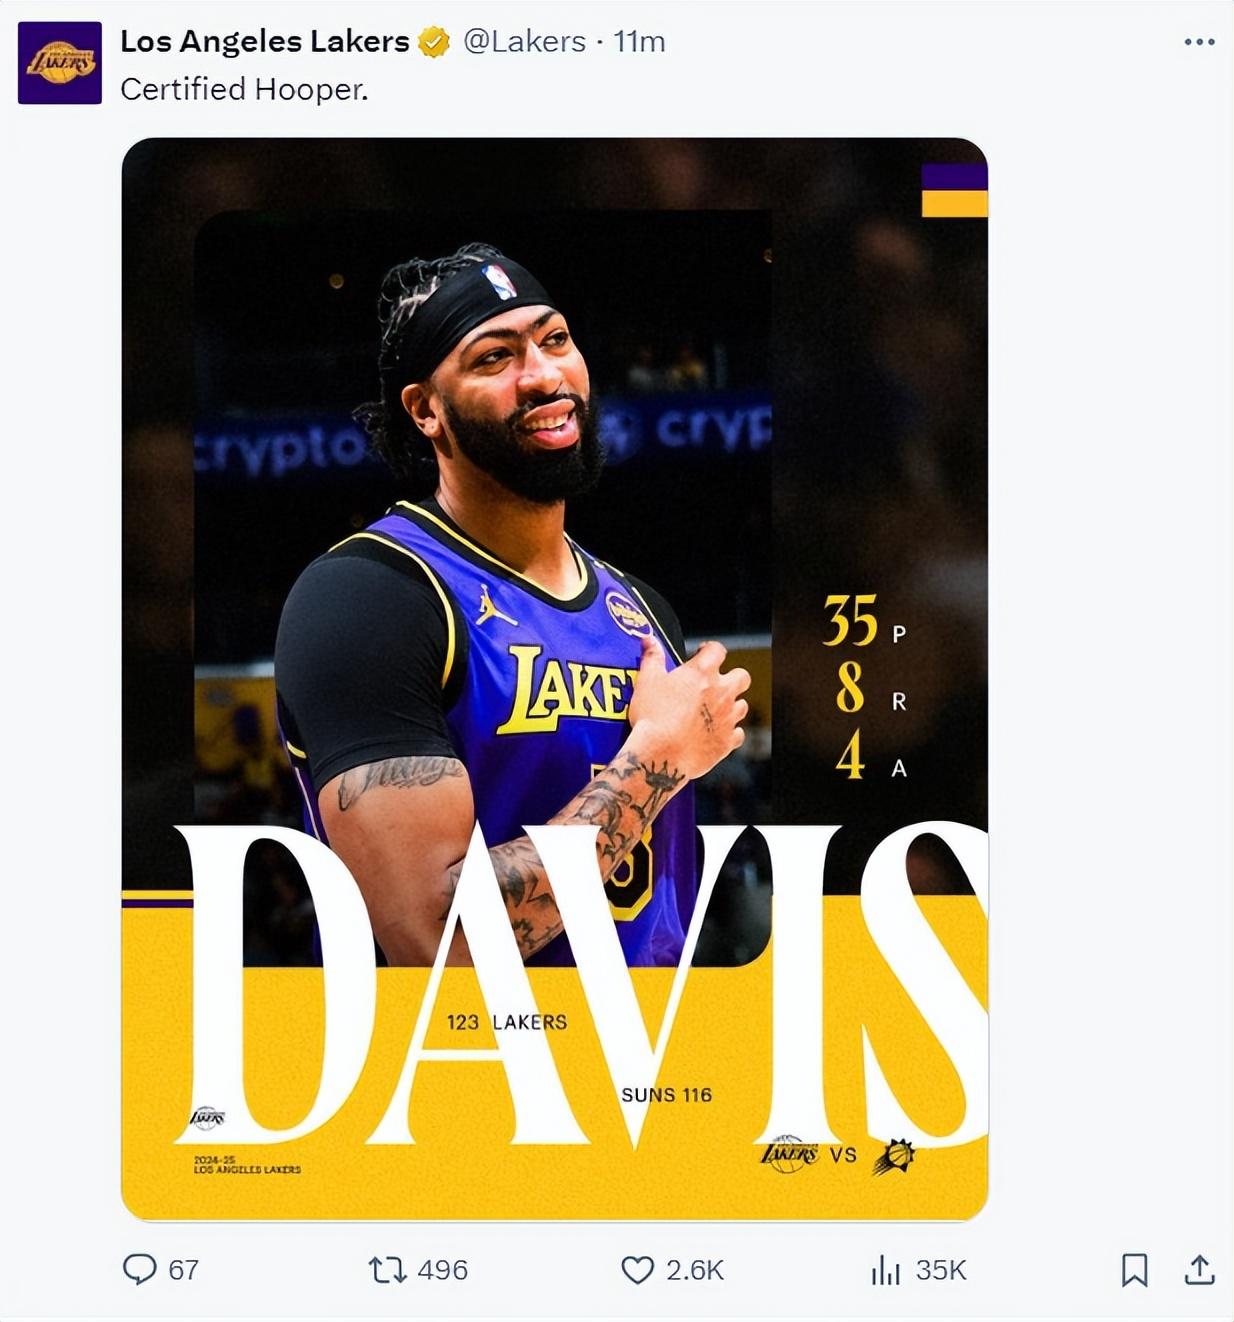The width and height of the screenshot is (1234, 1322).
Task: Click the 496 reposts count
Action: (442, 1270)
